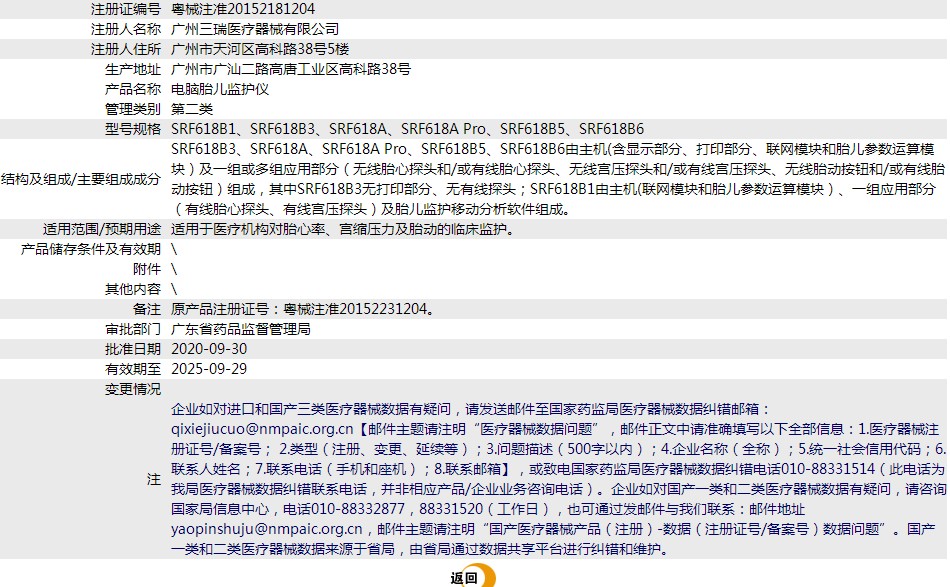Click the 型号规格 label
Screen dimensions: 950x587
coord(133,129)
